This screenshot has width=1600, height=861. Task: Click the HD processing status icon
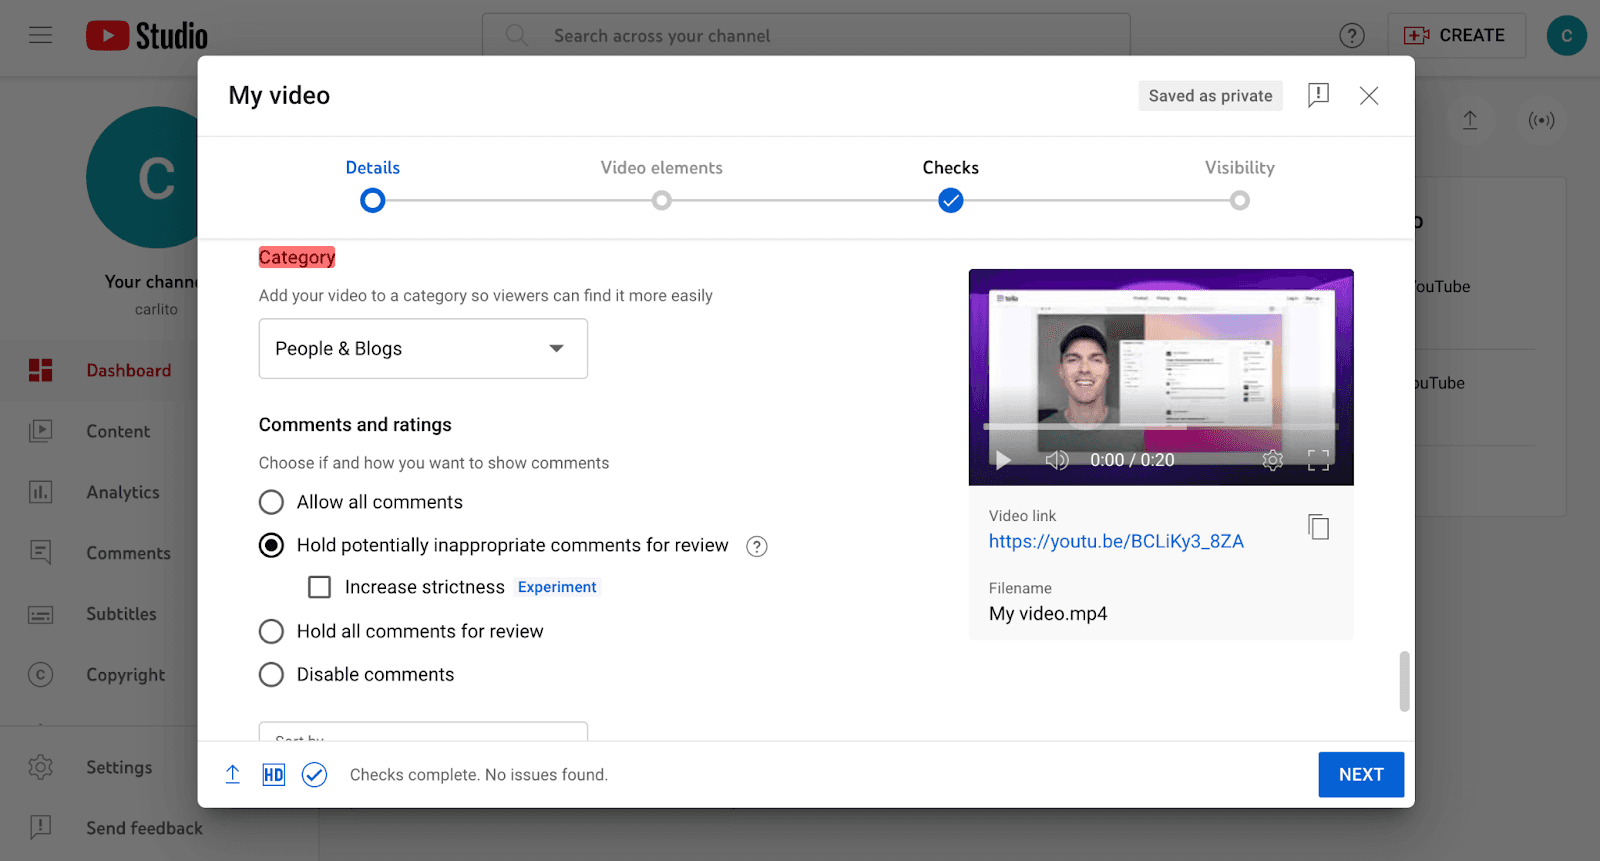pyautogui.click(x=273, y=775)
